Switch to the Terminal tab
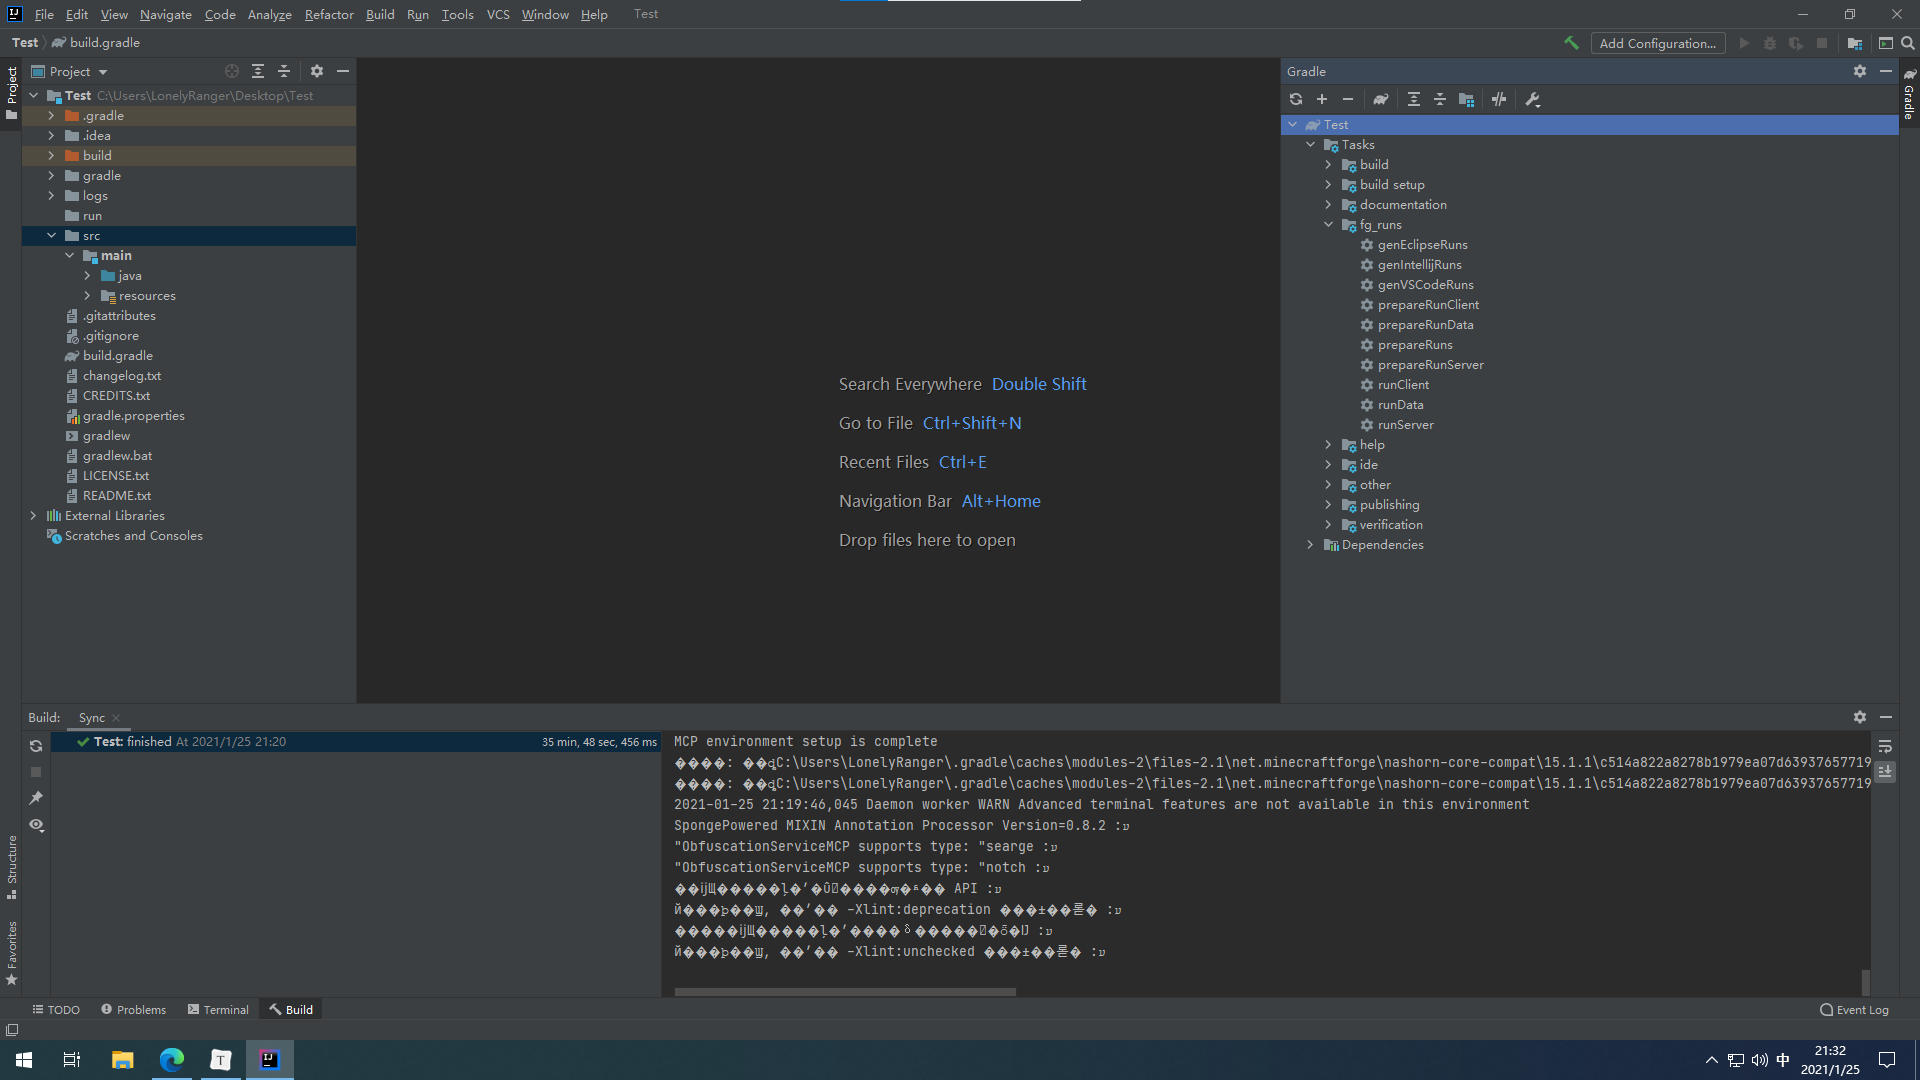Viewport: 1920px width, 1080px height. pos(218,1009)
